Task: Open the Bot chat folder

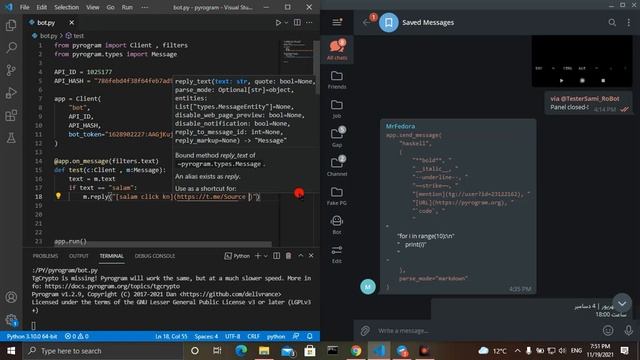Action: [x=337, y=224]
